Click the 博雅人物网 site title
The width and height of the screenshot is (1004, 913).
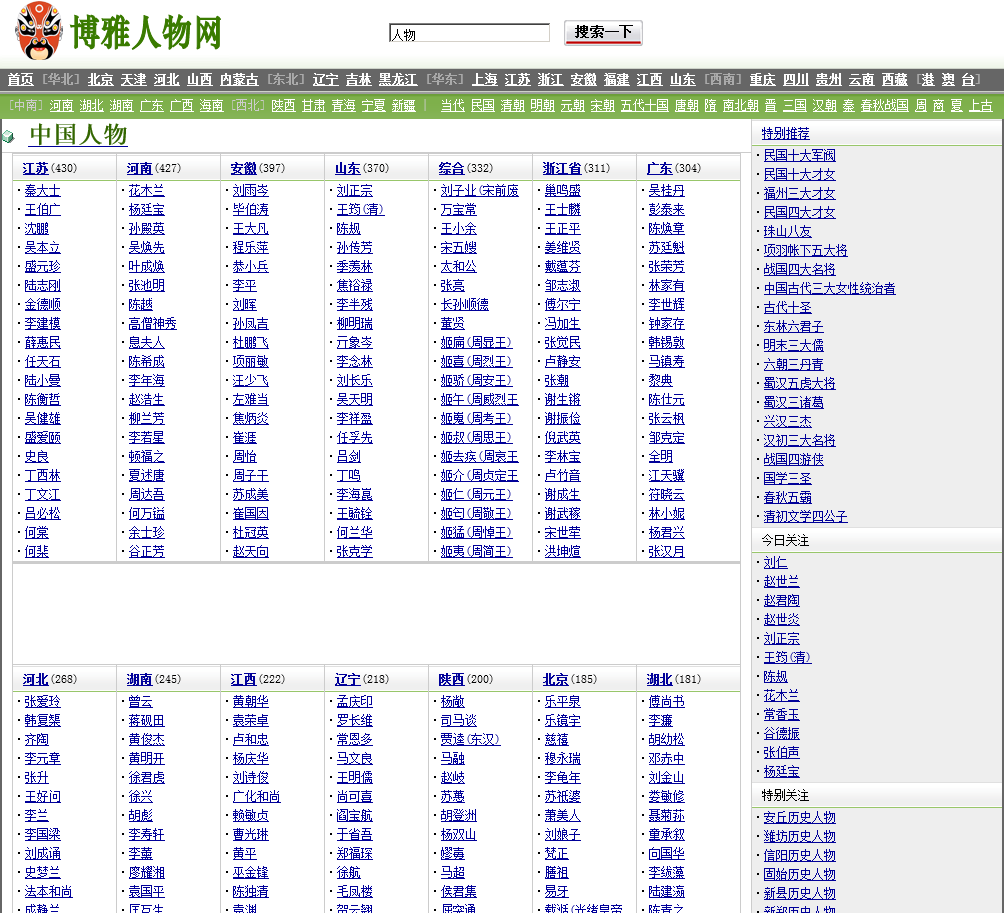[146, 32]
